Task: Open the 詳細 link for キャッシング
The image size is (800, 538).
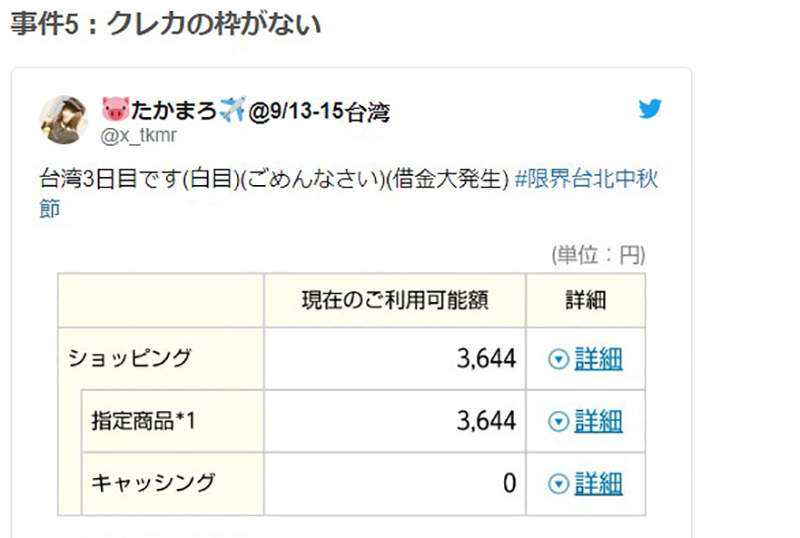Action: [598, 484]
